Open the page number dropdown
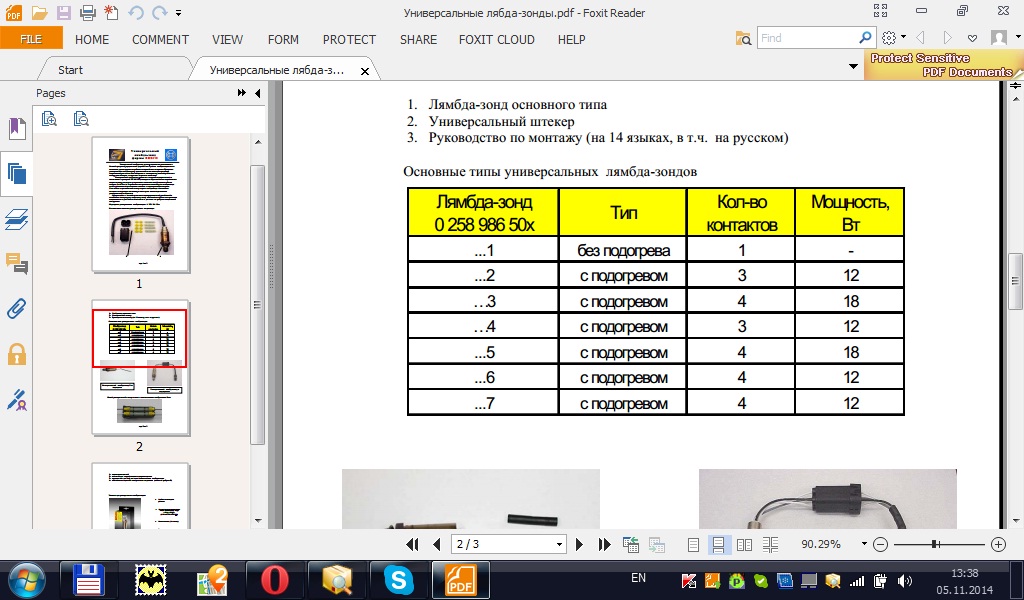Image resolution: width=1024 pixels, height=600 pixels. coord(559,545)
